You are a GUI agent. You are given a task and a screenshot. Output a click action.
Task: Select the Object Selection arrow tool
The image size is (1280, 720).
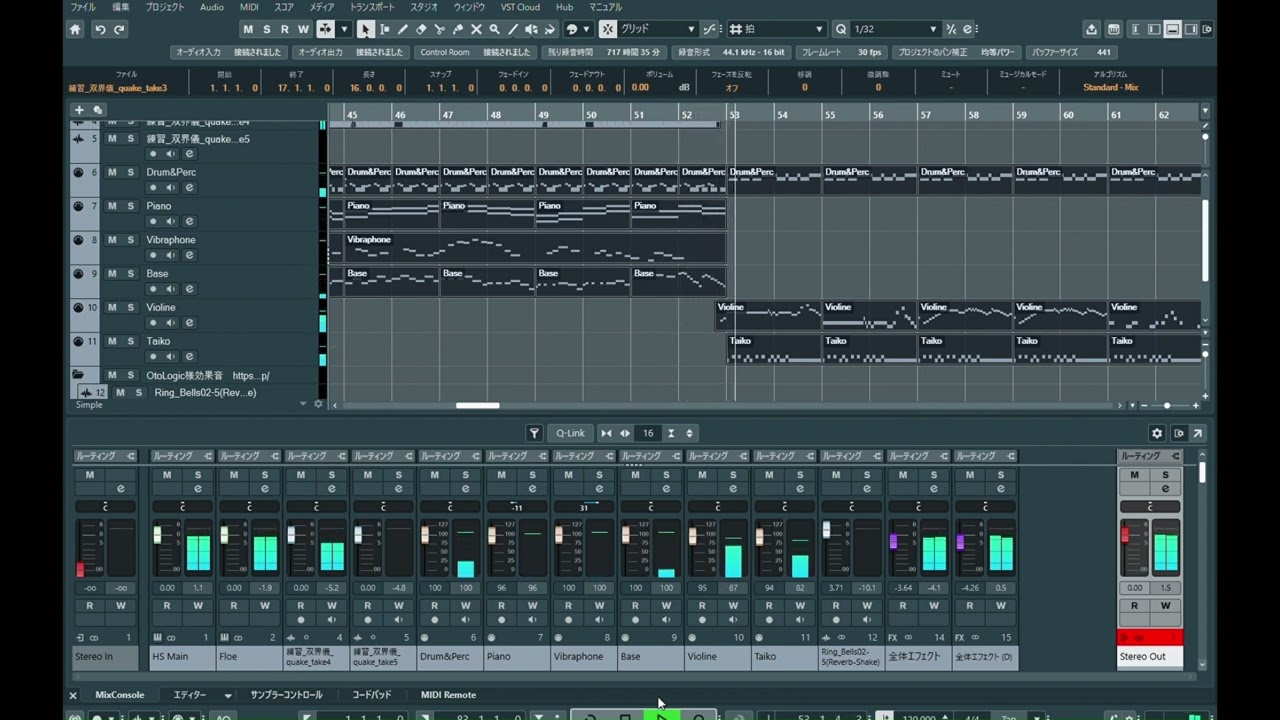click(x=366, y=29)
